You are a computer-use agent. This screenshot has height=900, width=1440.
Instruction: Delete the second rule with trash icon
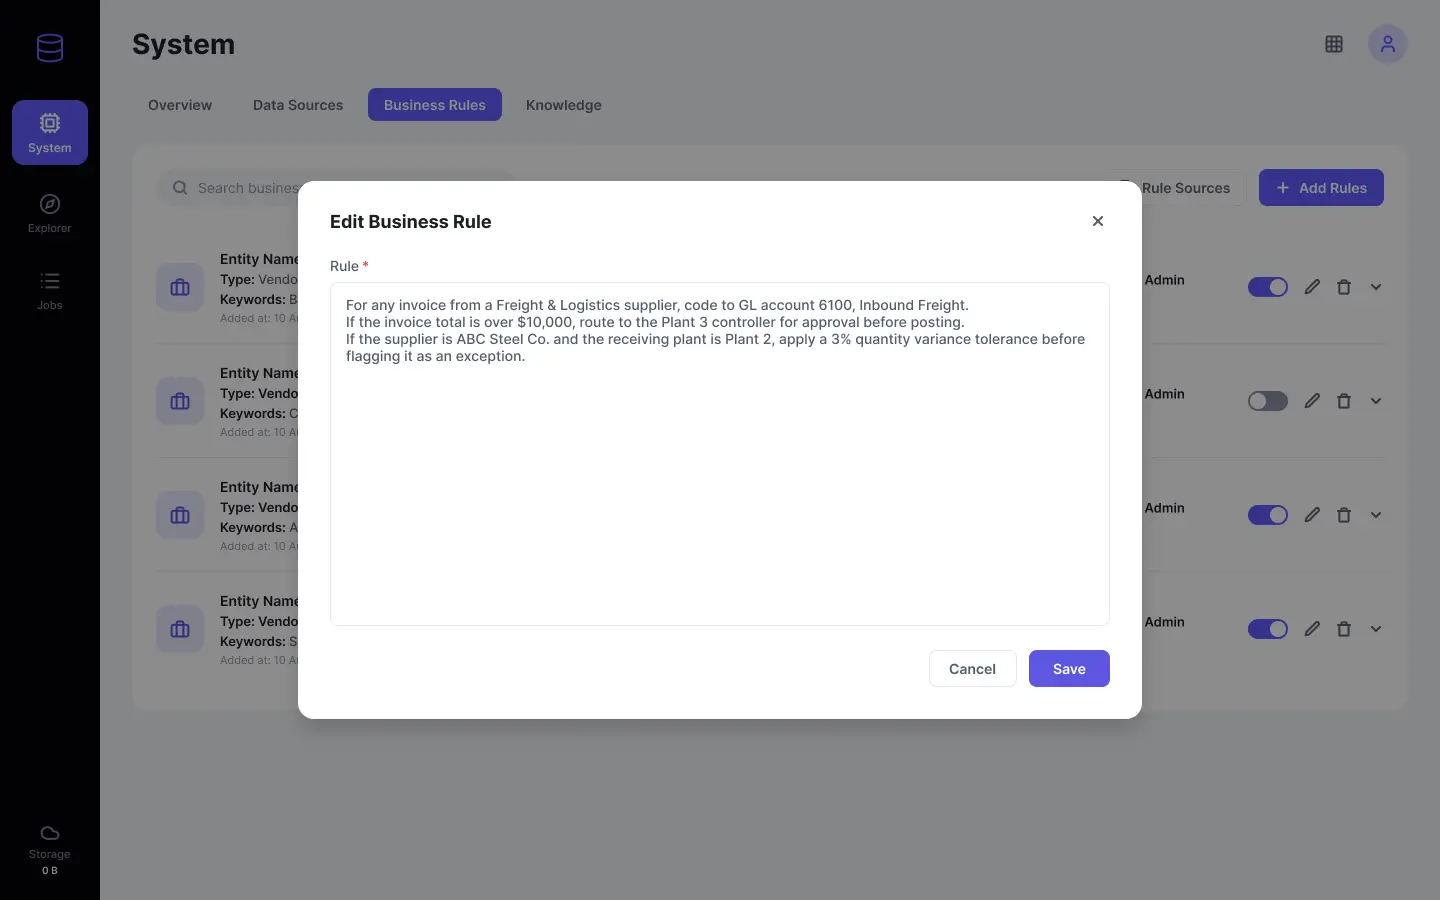(1344, 401)
